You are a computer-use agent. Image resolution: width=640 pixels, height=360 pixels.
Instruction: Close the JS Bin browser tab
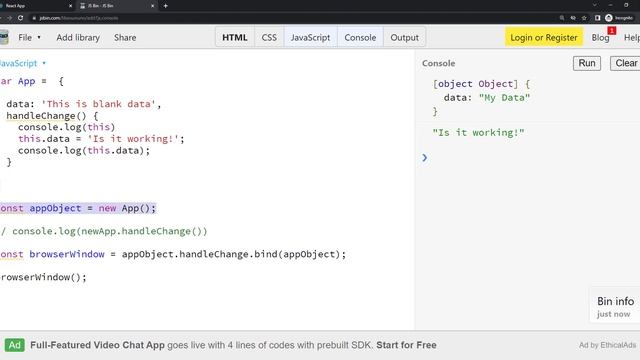[x=153, y=6]
